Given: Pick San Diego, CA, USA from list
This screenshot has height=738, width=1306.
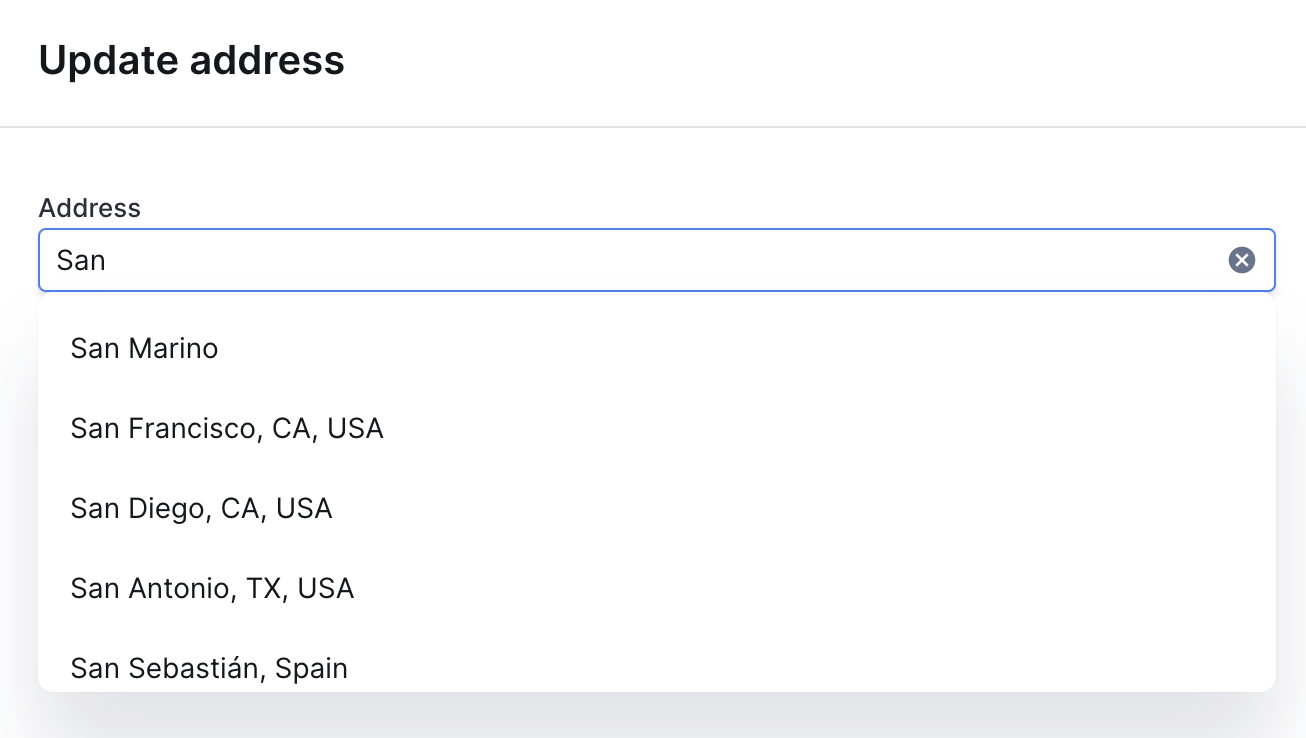Looking at the screenshot, I should (x=201, y=509).
